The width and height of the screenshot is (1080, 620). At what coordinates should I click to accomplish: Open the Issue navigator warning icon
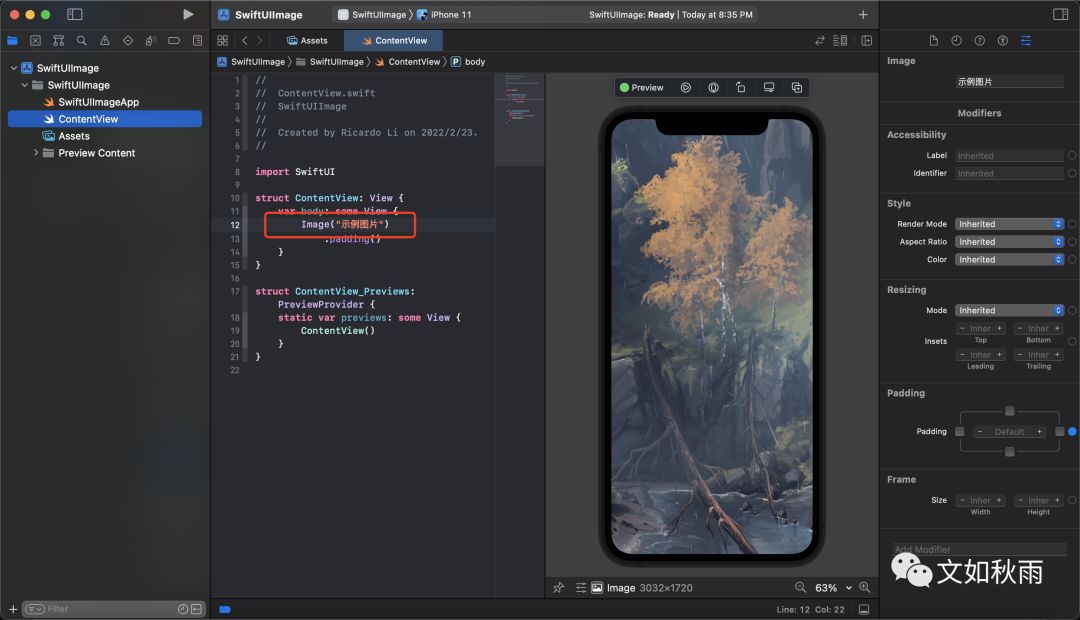105,41
